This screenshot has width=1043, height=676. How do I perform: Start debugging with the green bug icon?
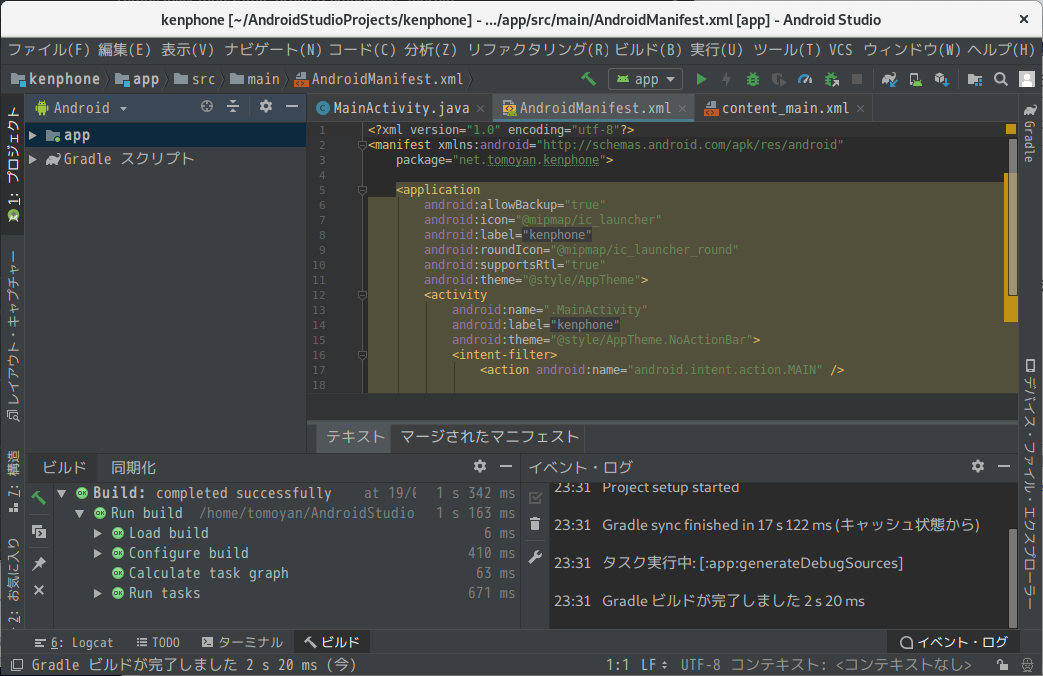[x=752, y=79]
